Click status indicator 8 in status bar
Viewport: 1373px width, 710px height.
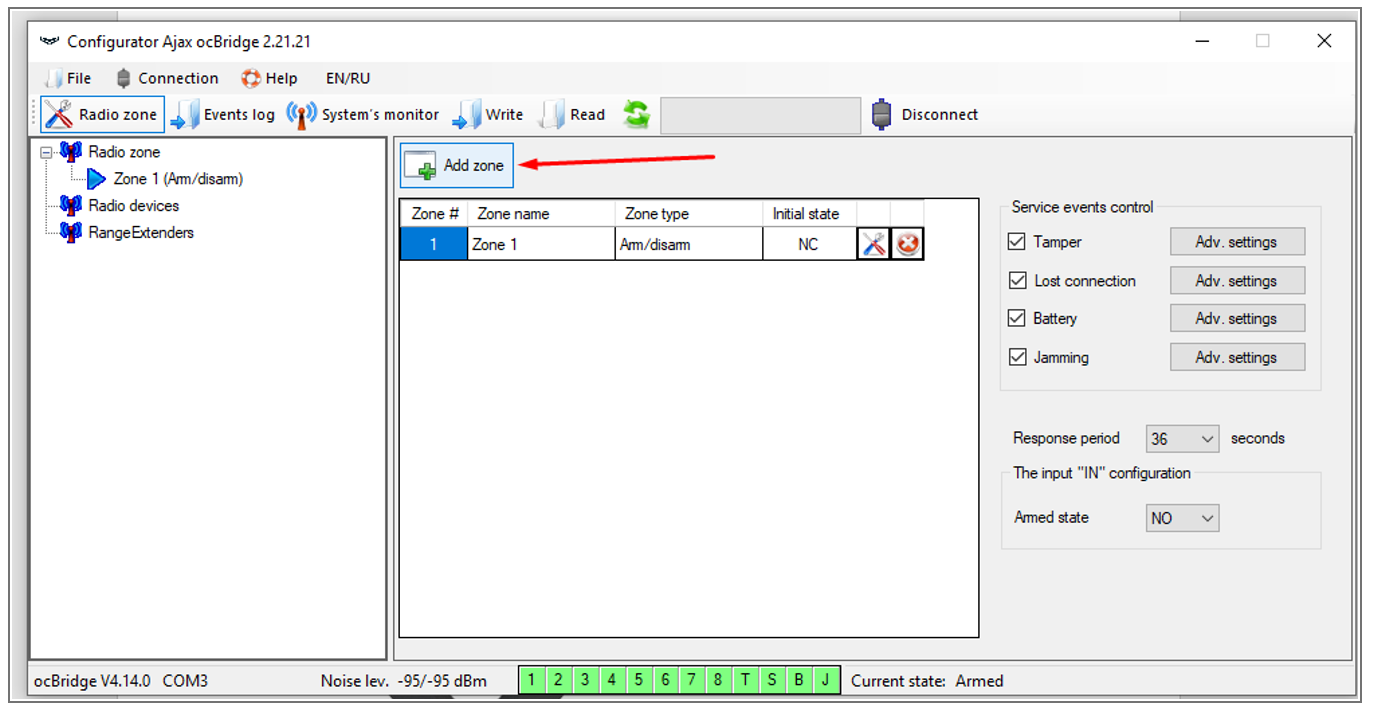(x=718, y=681)
